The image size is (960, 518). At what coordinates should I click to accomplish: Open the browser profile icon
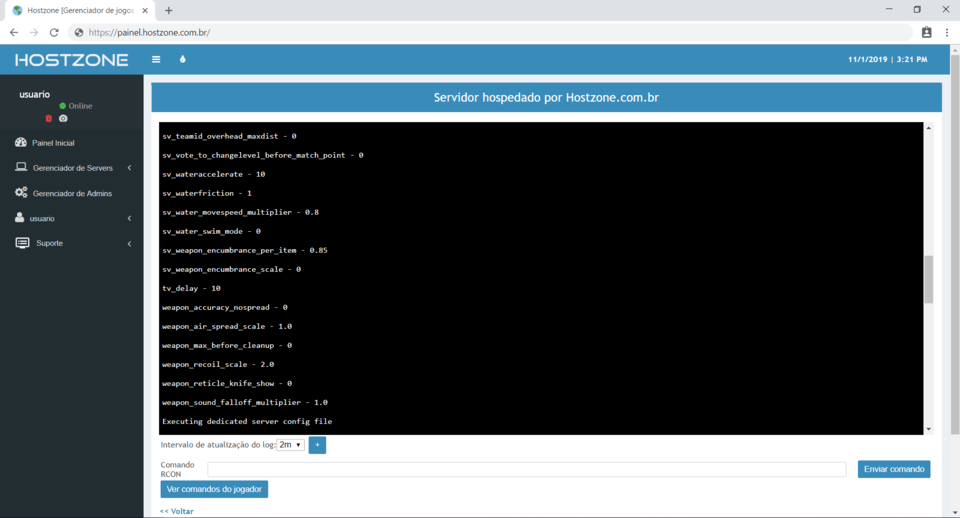(926, 32)
